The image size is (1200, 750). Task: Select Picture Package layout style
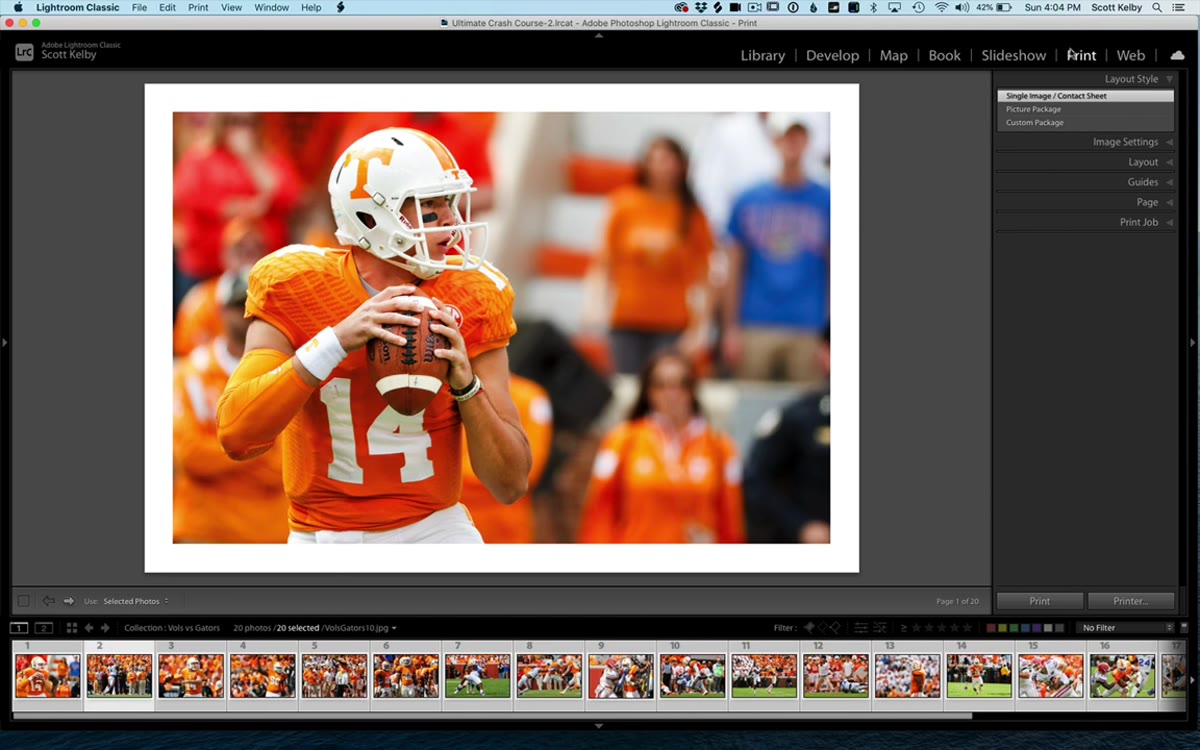(1085, 109)
